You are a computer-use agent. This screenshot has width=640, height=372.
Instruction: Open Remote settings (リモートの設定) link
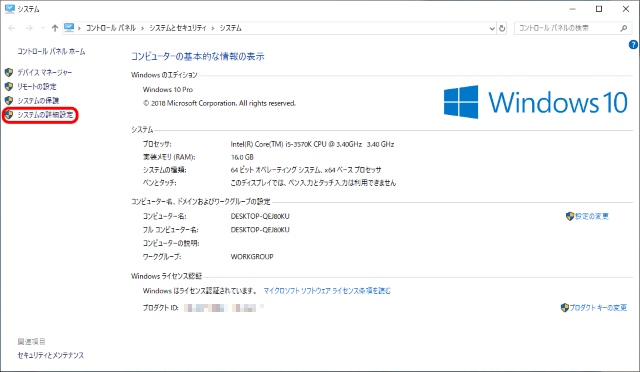(x=37, y=87)
